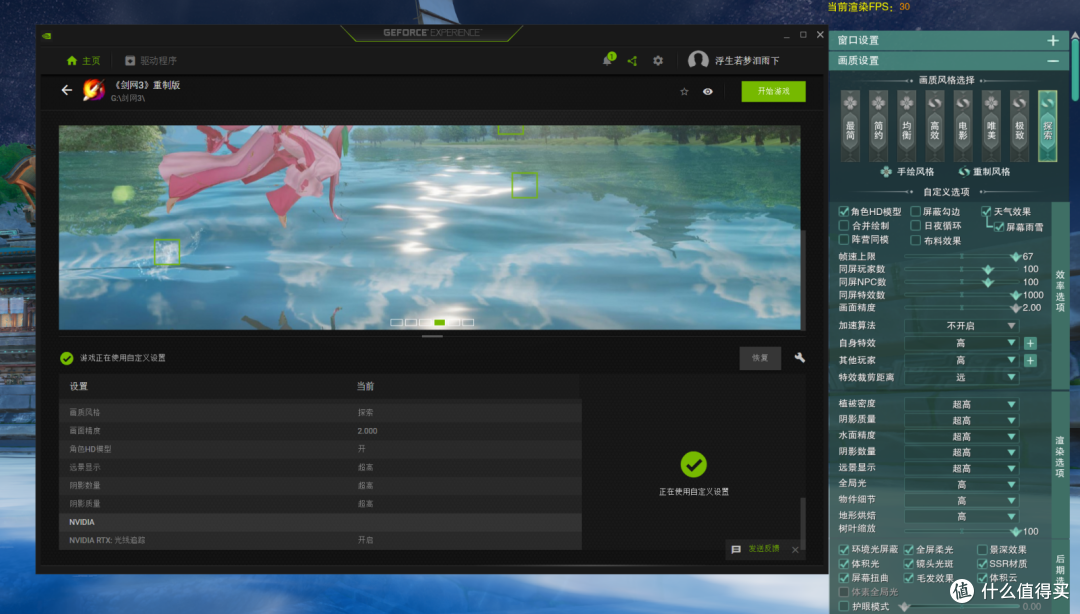Open the 地形烘焙 dropdown
Screen dimensions: 1080x614
click(x=962, y=516)
